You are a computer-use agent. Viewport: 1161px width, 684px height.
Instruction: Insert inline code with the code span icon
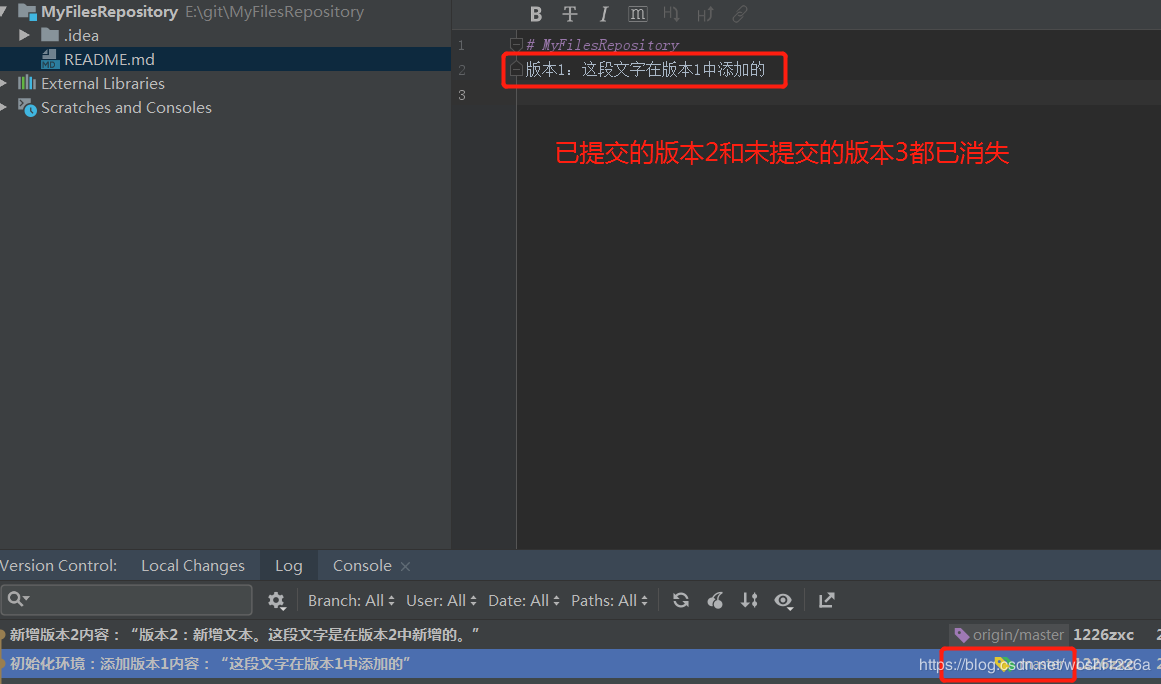637,14
